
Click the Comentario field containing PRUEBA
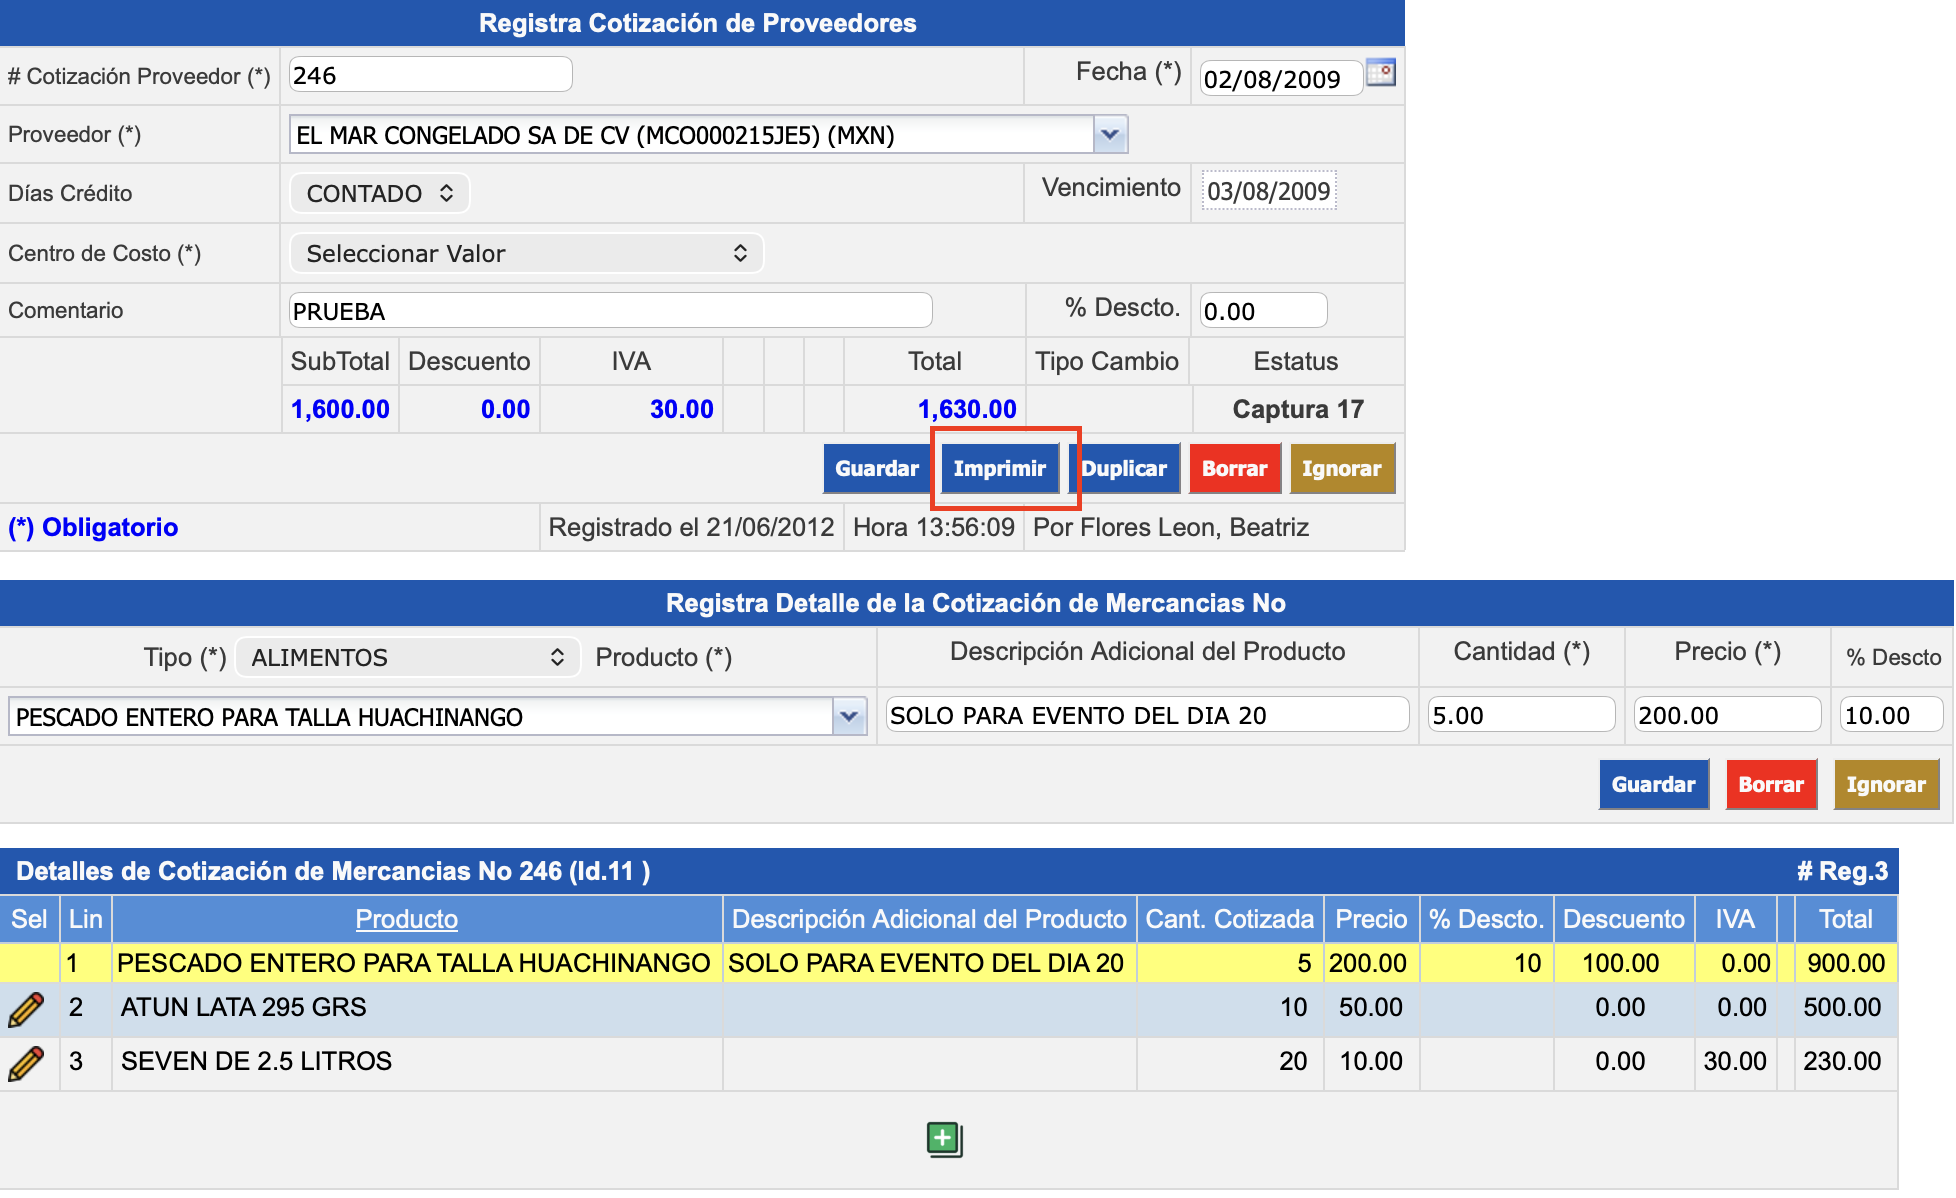coord(610,311)
